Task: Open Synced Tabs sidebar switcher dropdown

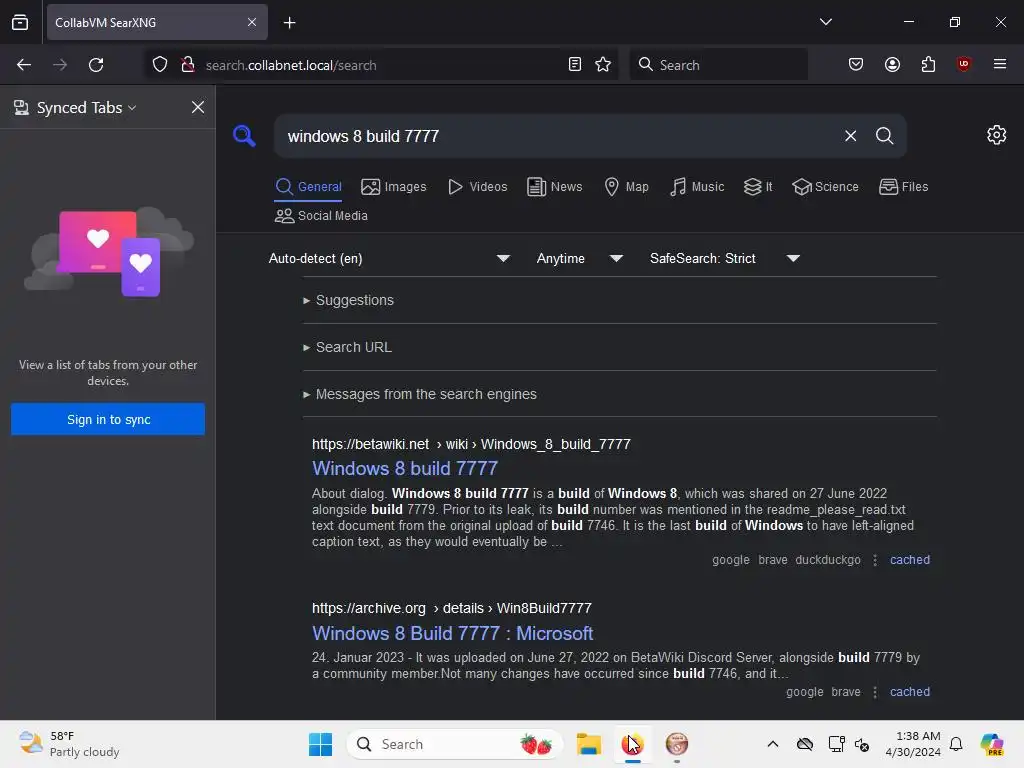Action: click(x=75, y=108)
